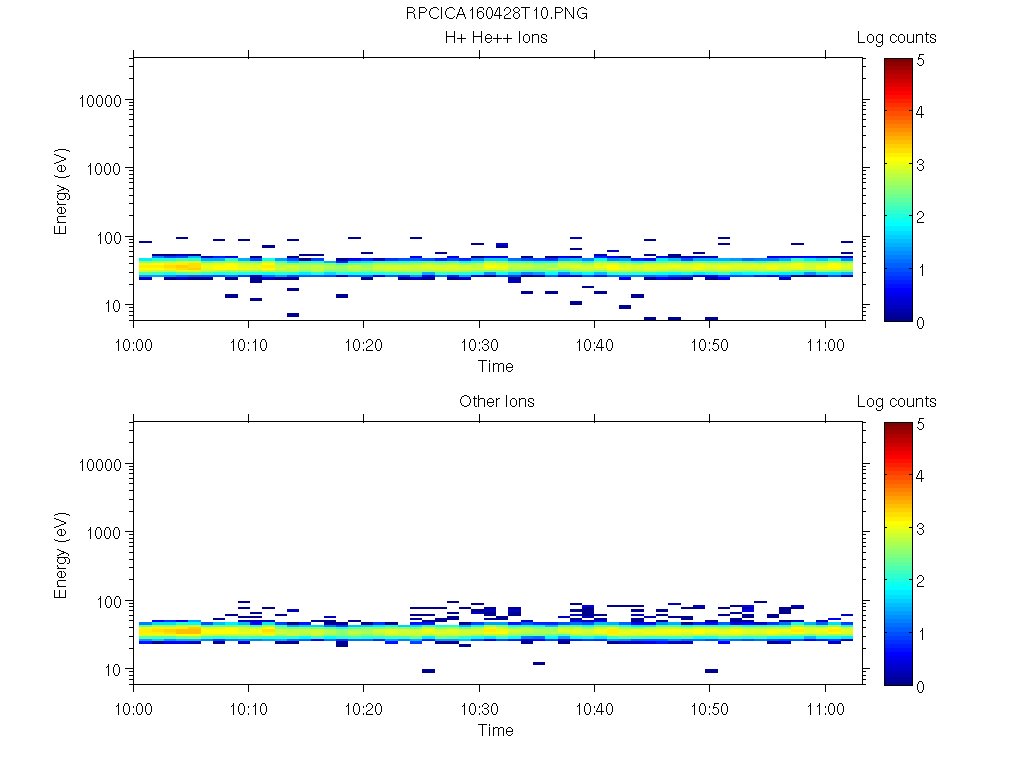Select the 'Other Ions' plot title
This screenshot has width=1024, height=768.
pos(497,401)
